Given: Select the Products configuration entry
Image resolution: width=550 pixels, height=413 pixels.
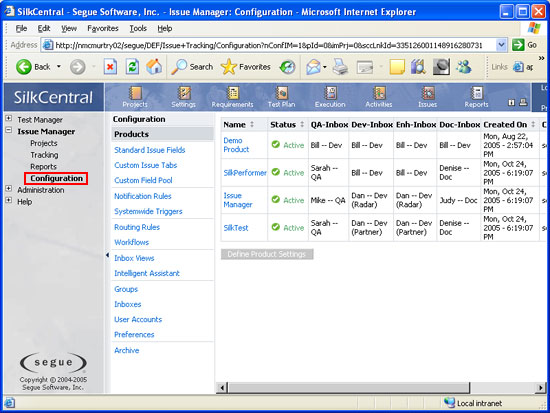Looking at the screenshot, I should (x=163, y=134).
